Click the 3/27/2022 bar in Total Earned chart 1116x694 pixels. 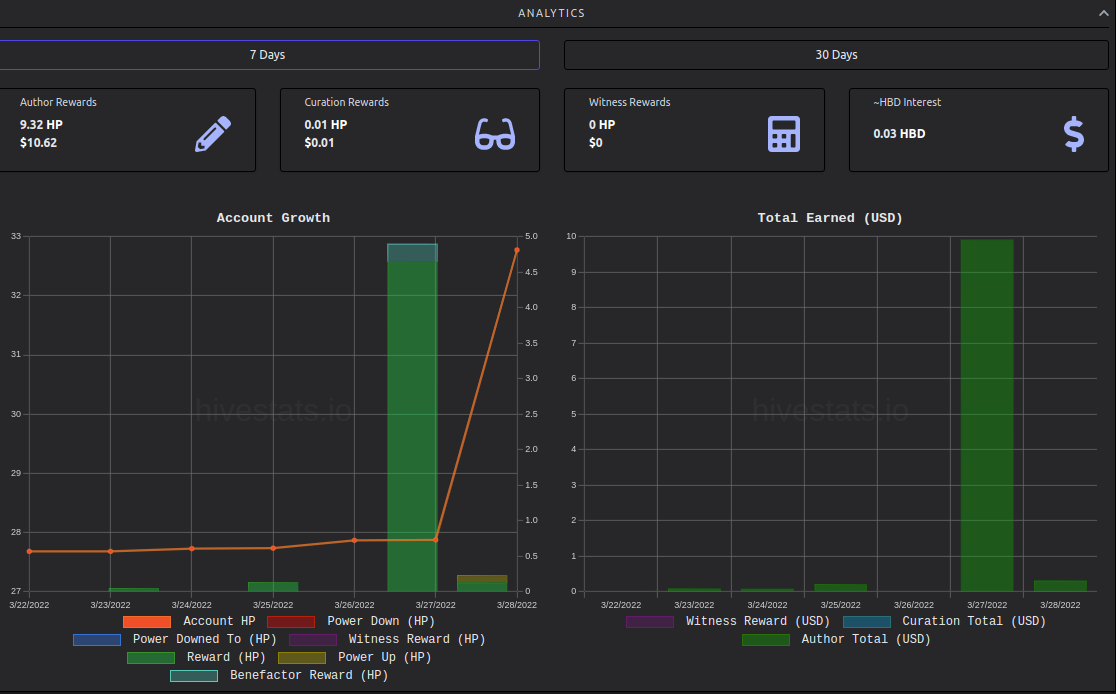986,416
